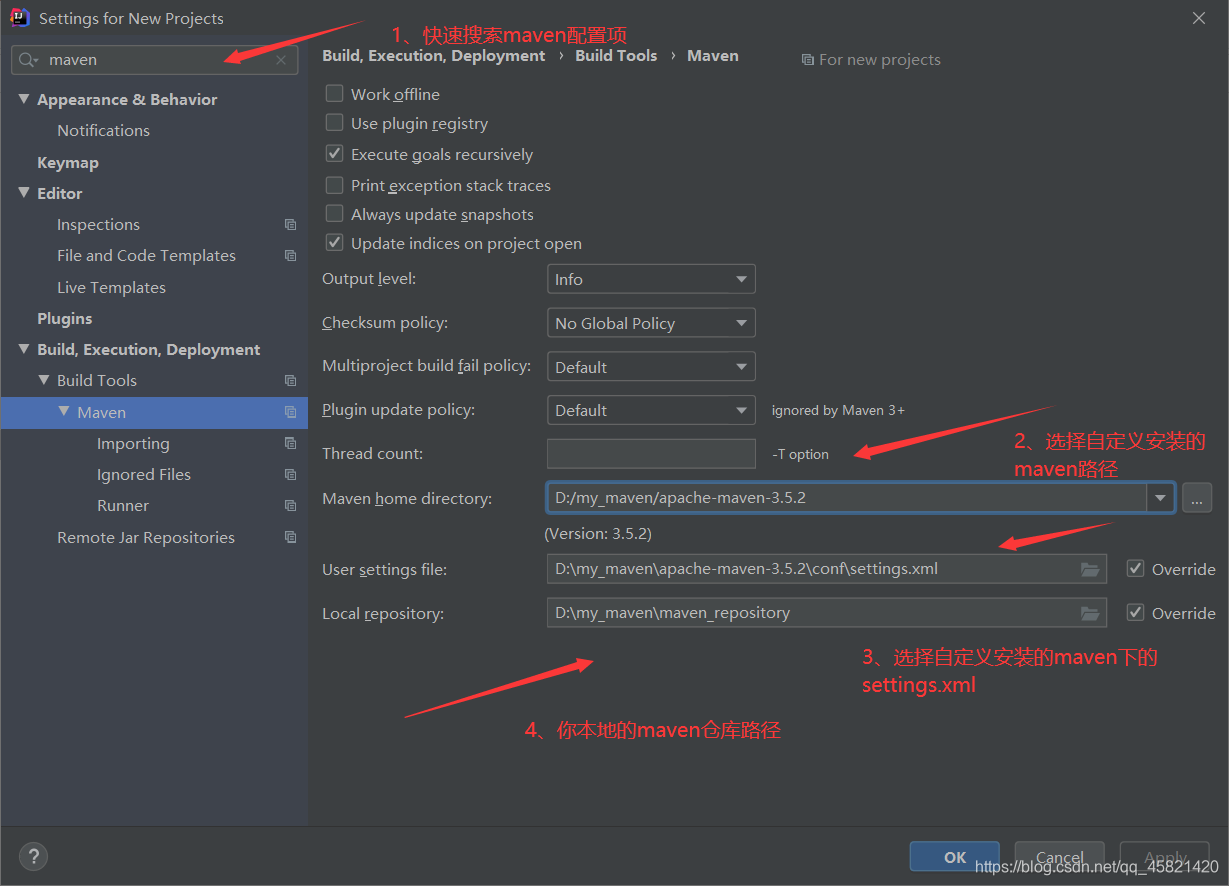
Task: Click the Maven home directory path field
Action: coord(847,497)
